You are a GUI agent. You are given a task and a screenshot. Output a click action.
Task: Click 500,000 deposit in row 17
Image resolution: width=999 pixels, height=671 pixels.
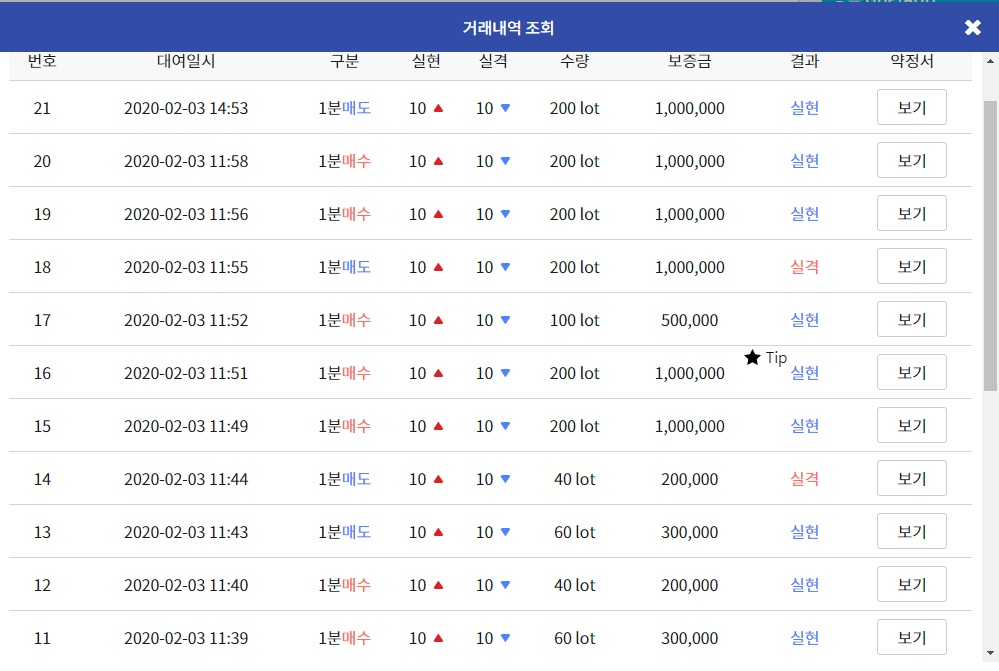click(x=689, y=320)
